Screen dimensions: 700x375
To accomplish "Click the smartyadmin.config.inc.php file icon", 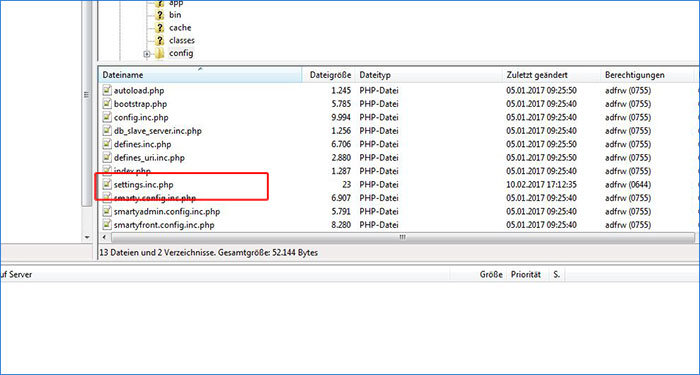I will 106,211.
